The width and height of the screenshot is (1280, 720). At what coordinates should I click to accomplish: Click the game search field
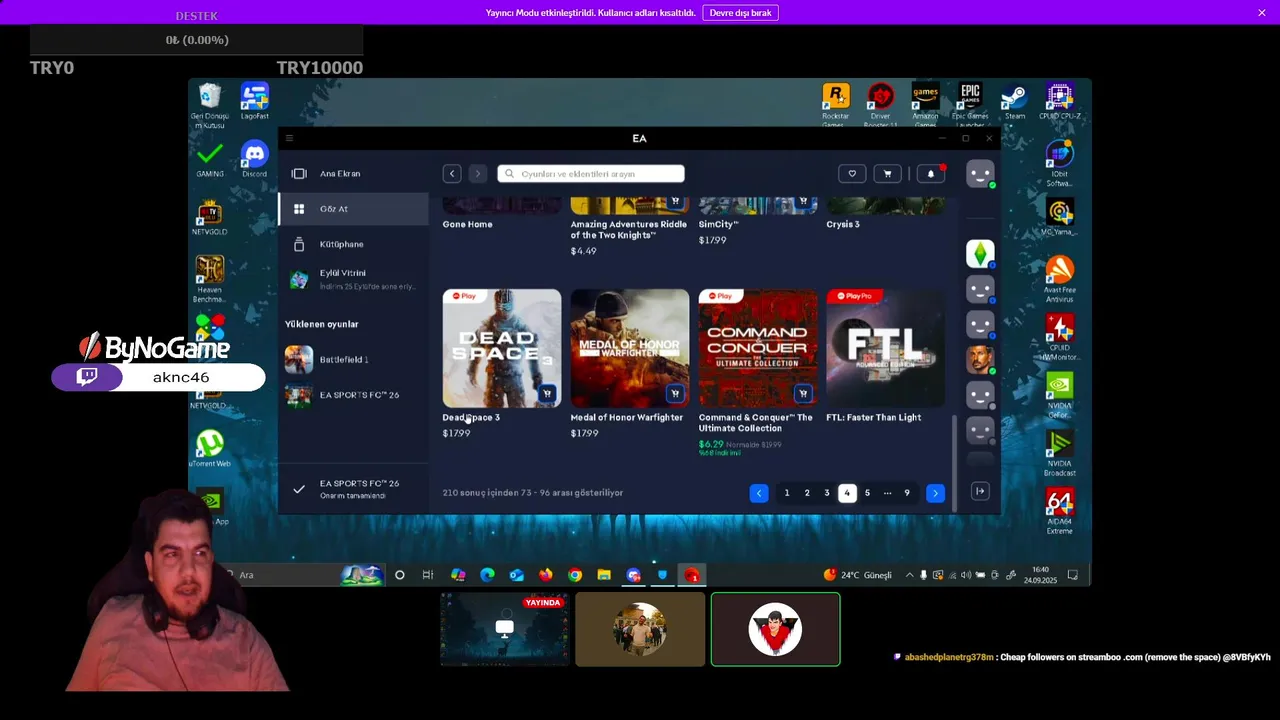click(x=591, y=174)
